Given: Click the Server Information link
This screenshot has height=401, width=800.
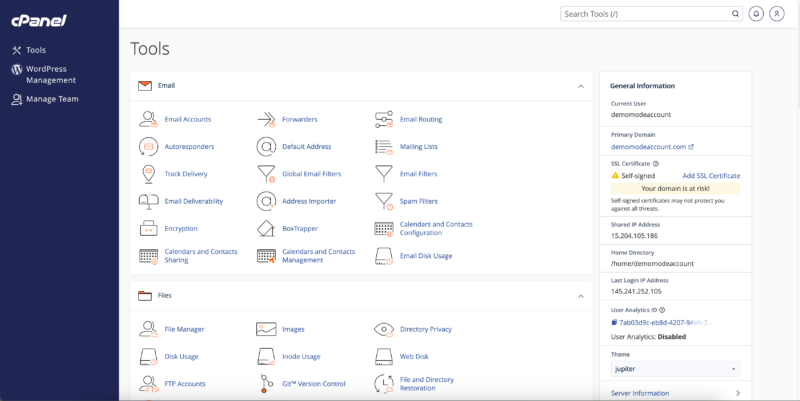Looking at the screenshot, I should 640,393.
